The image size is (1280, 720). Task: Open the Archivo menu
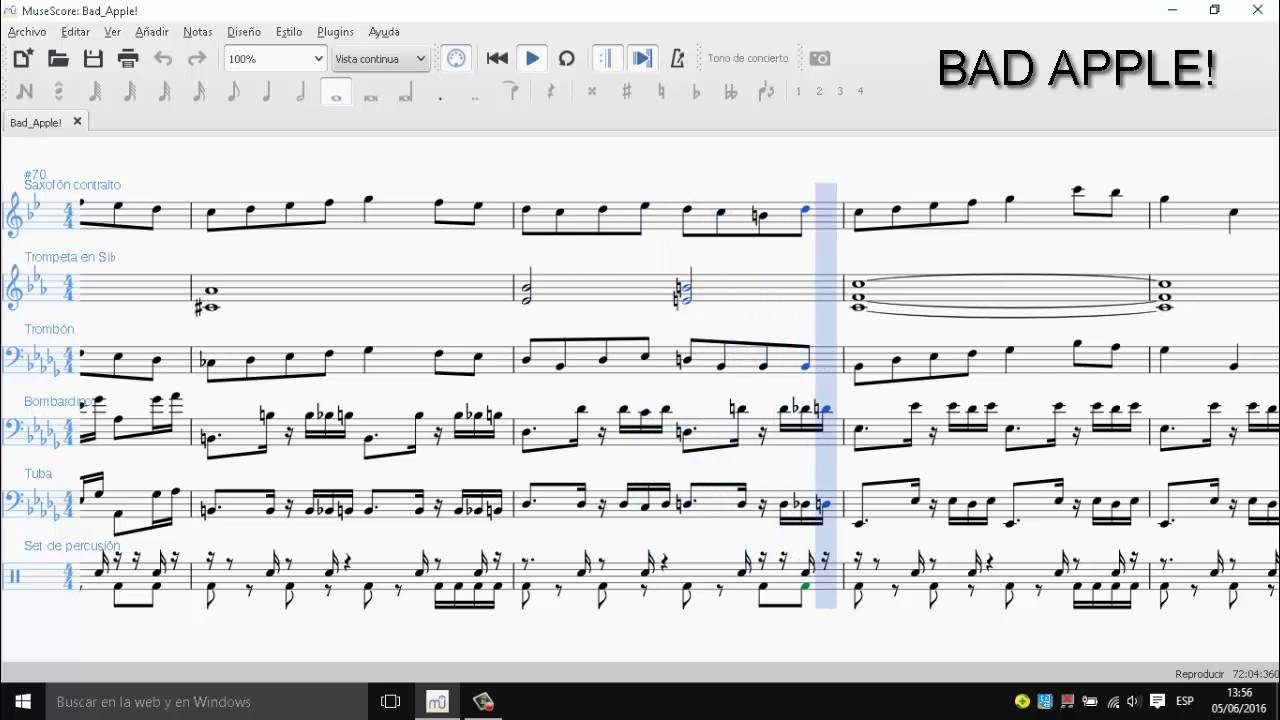(27, 32)
